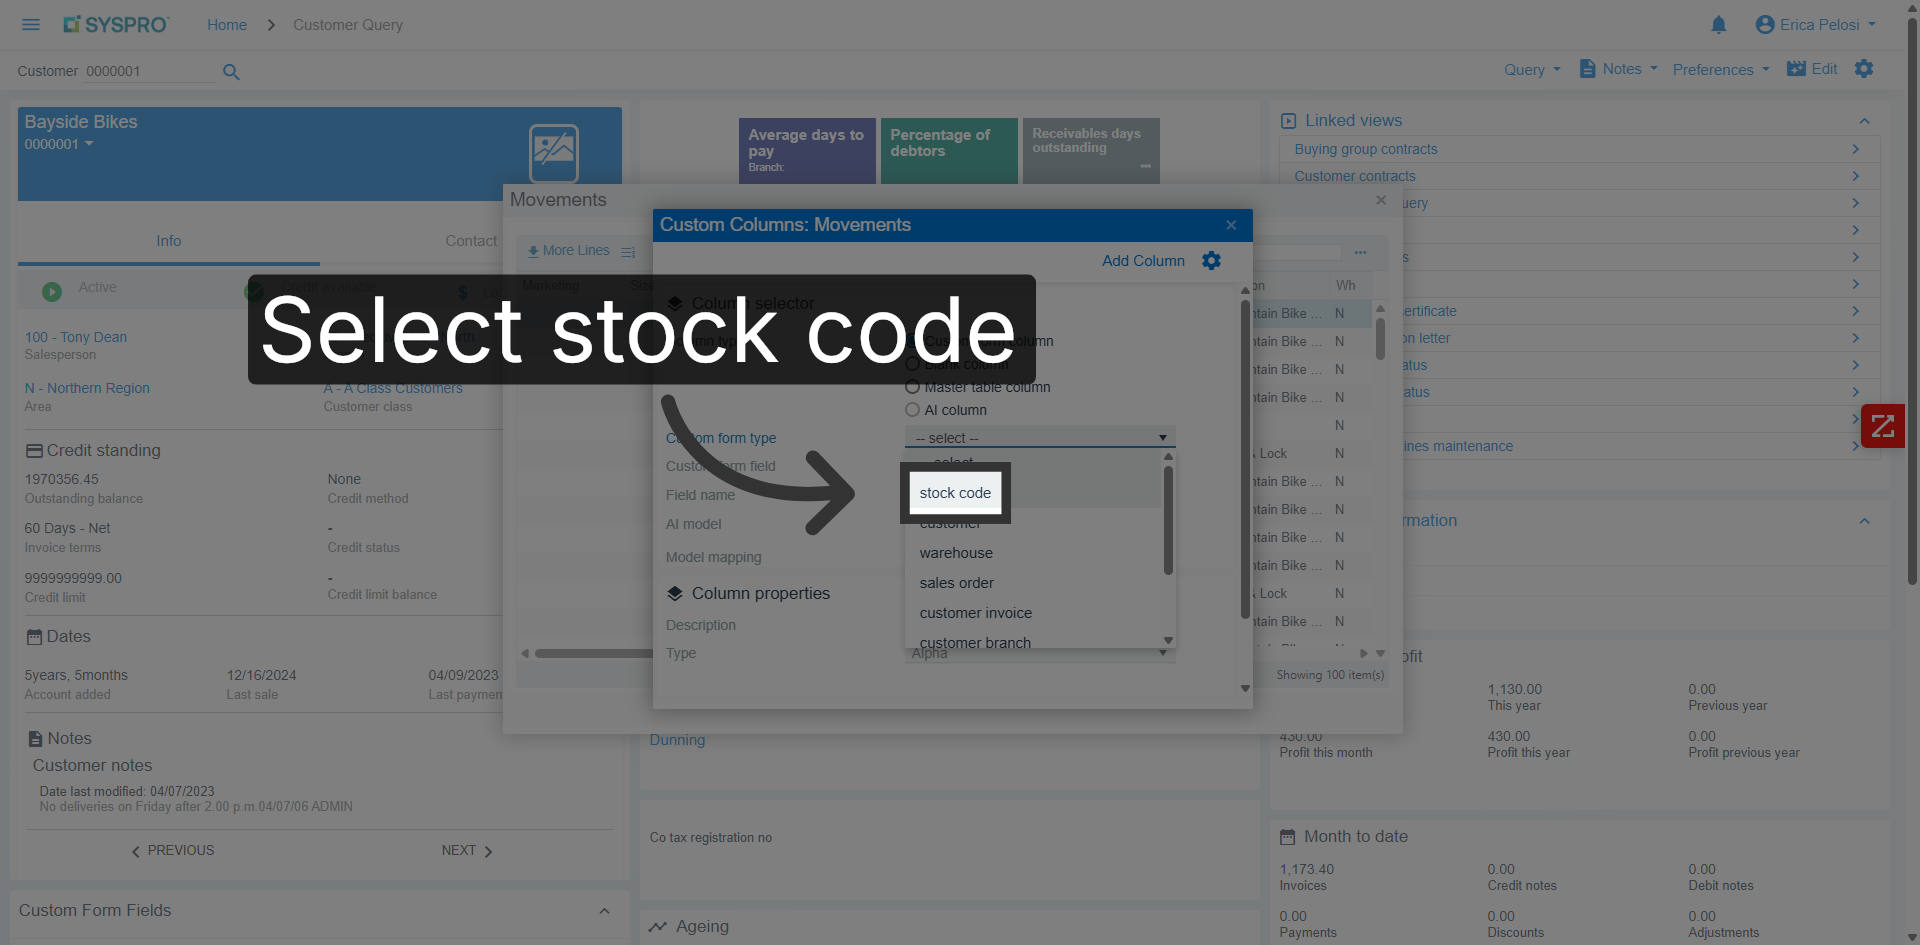The width and height of the screenshot is (1920, 945).
Task: Open the notifications bell
Action: 1718,25
